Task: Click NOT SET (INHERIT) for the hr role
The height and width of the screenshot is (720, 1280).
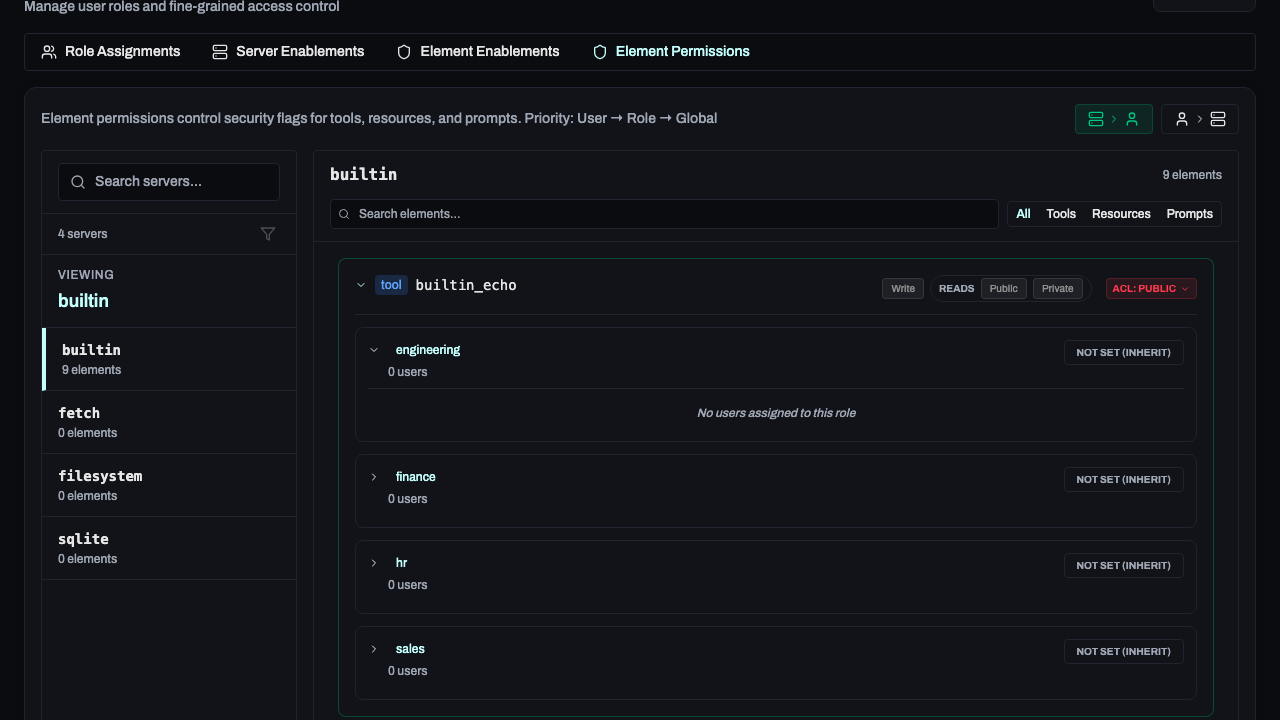Action: point(1123,565)
